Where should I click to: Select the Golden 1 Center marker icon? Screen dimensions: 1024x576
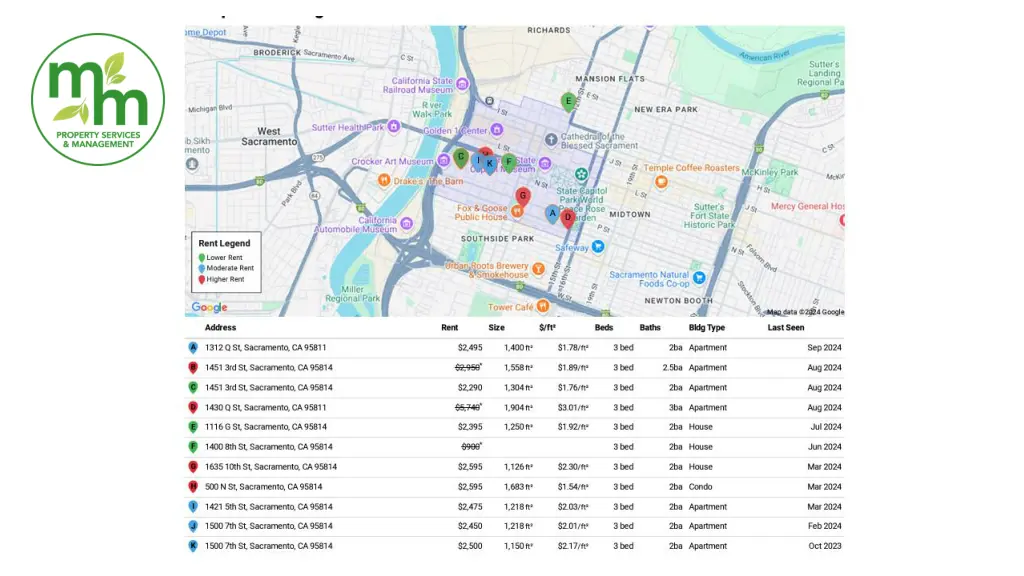[x=497, y=129]
